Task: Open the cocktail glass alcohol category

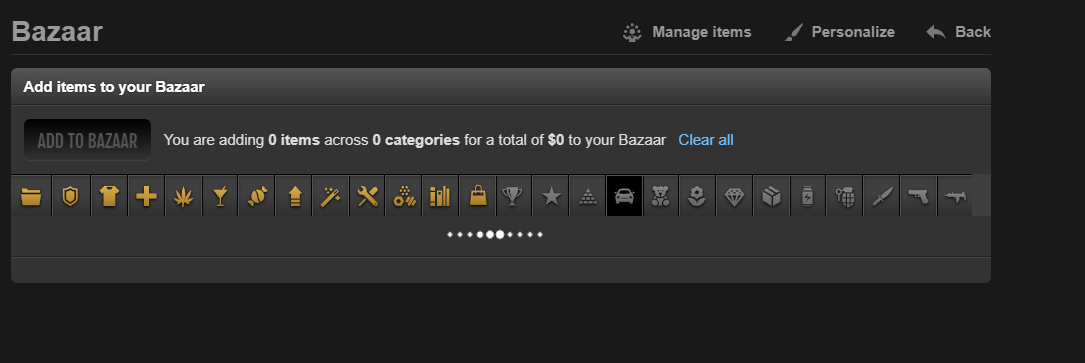Action: [x=220, y=196]
